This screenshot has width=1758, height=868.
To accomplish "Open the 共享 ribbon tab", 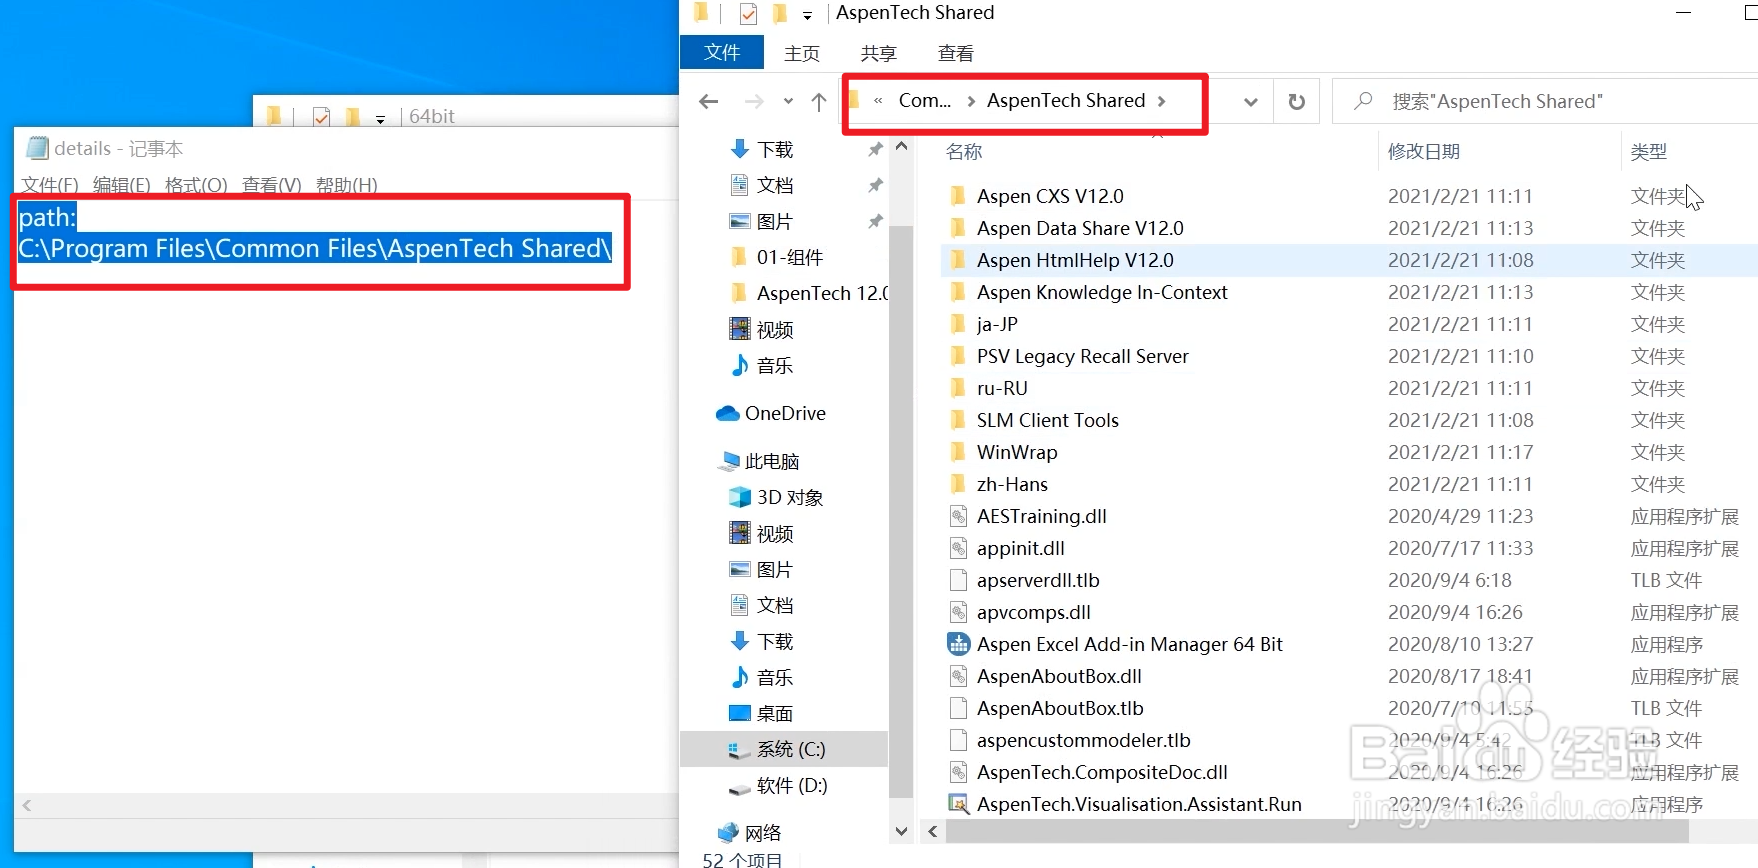I will click(x=879, y=53).
